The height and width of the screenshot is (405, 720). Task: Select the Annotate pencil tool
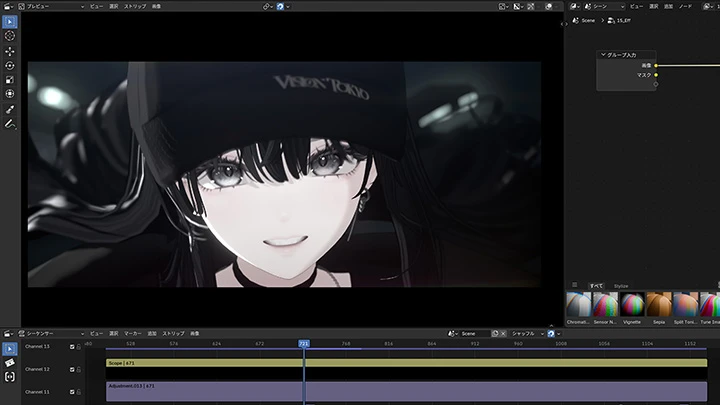coord(10,124)
